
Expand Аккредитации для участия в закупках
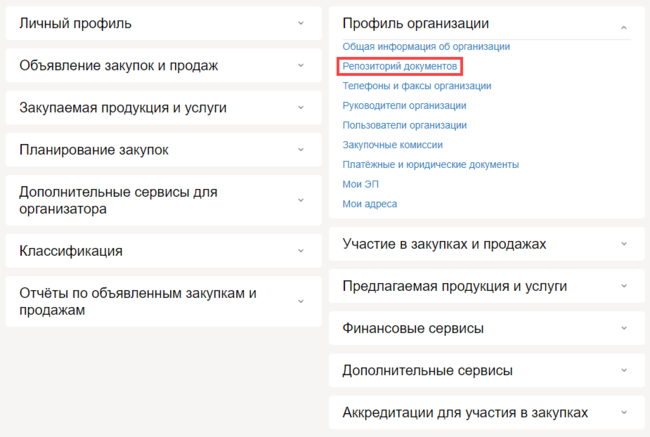coord(486,412)
